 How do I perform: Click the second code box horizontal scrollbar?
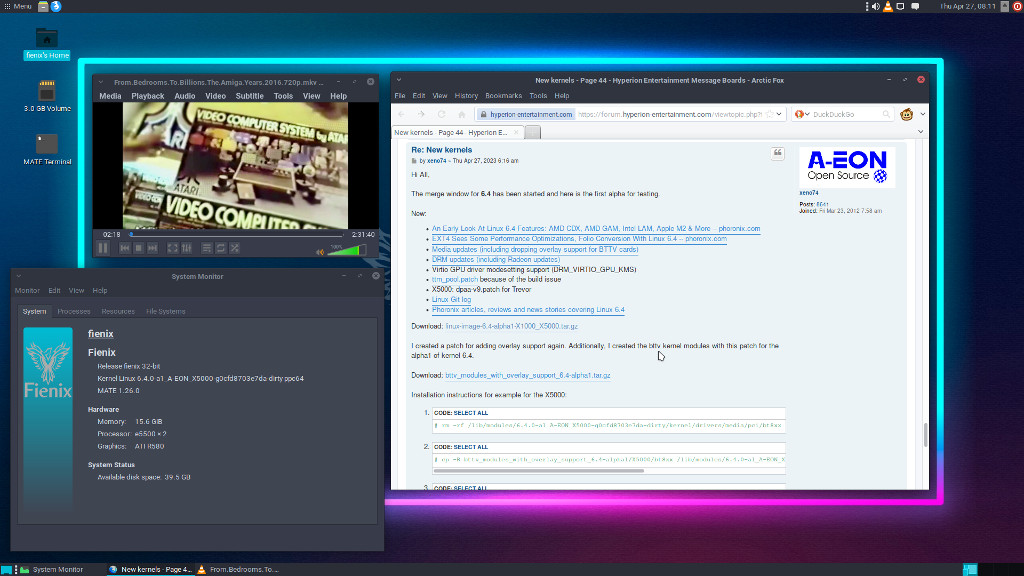[x=539, y=470]
